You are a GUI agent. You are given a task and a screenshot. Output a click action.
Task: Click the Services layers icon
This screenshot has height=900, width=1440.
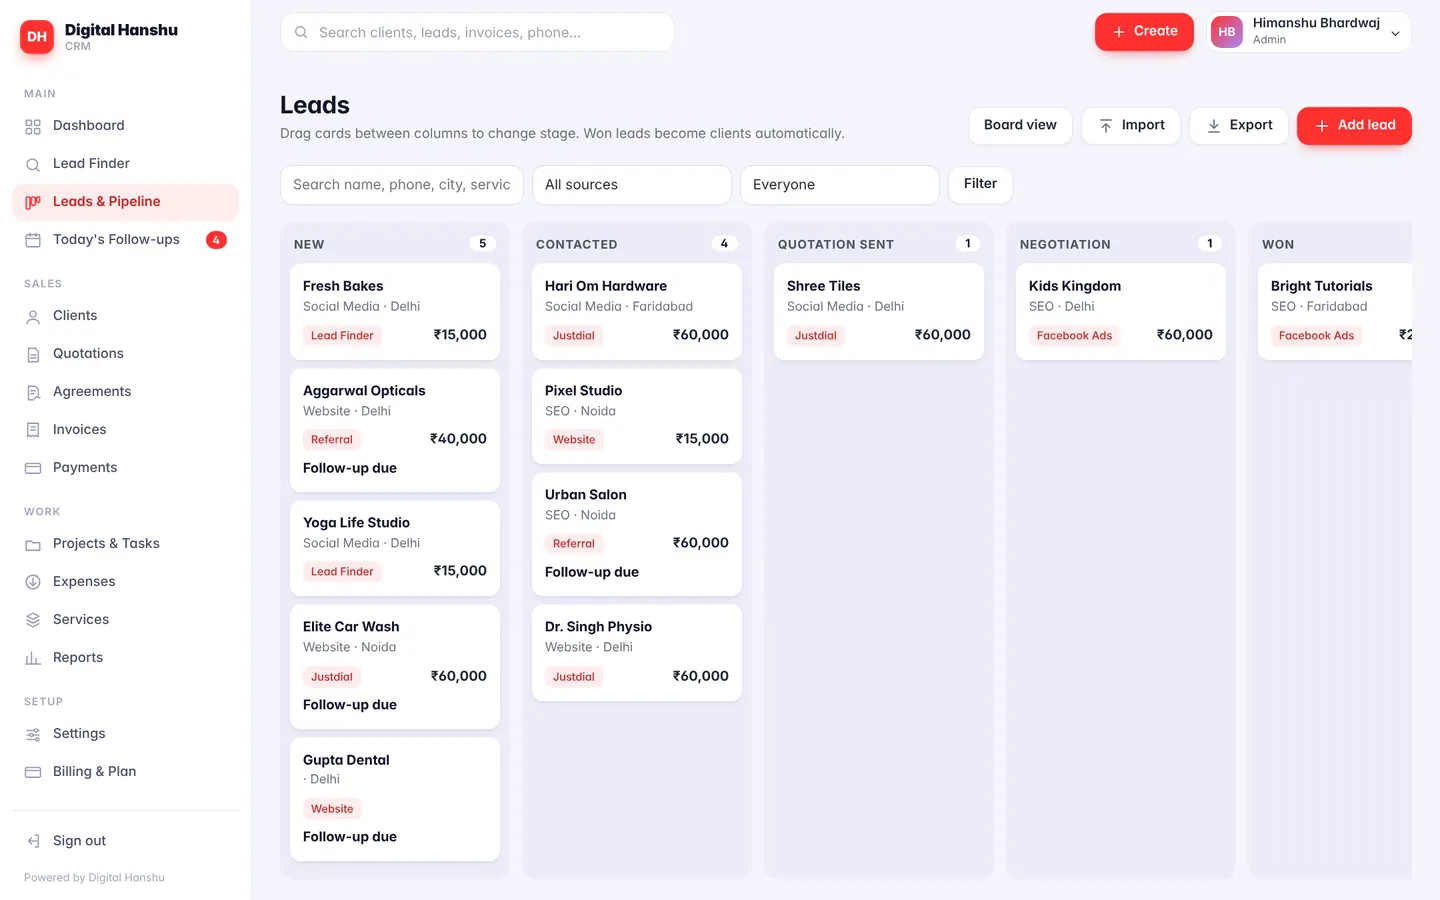33,620
